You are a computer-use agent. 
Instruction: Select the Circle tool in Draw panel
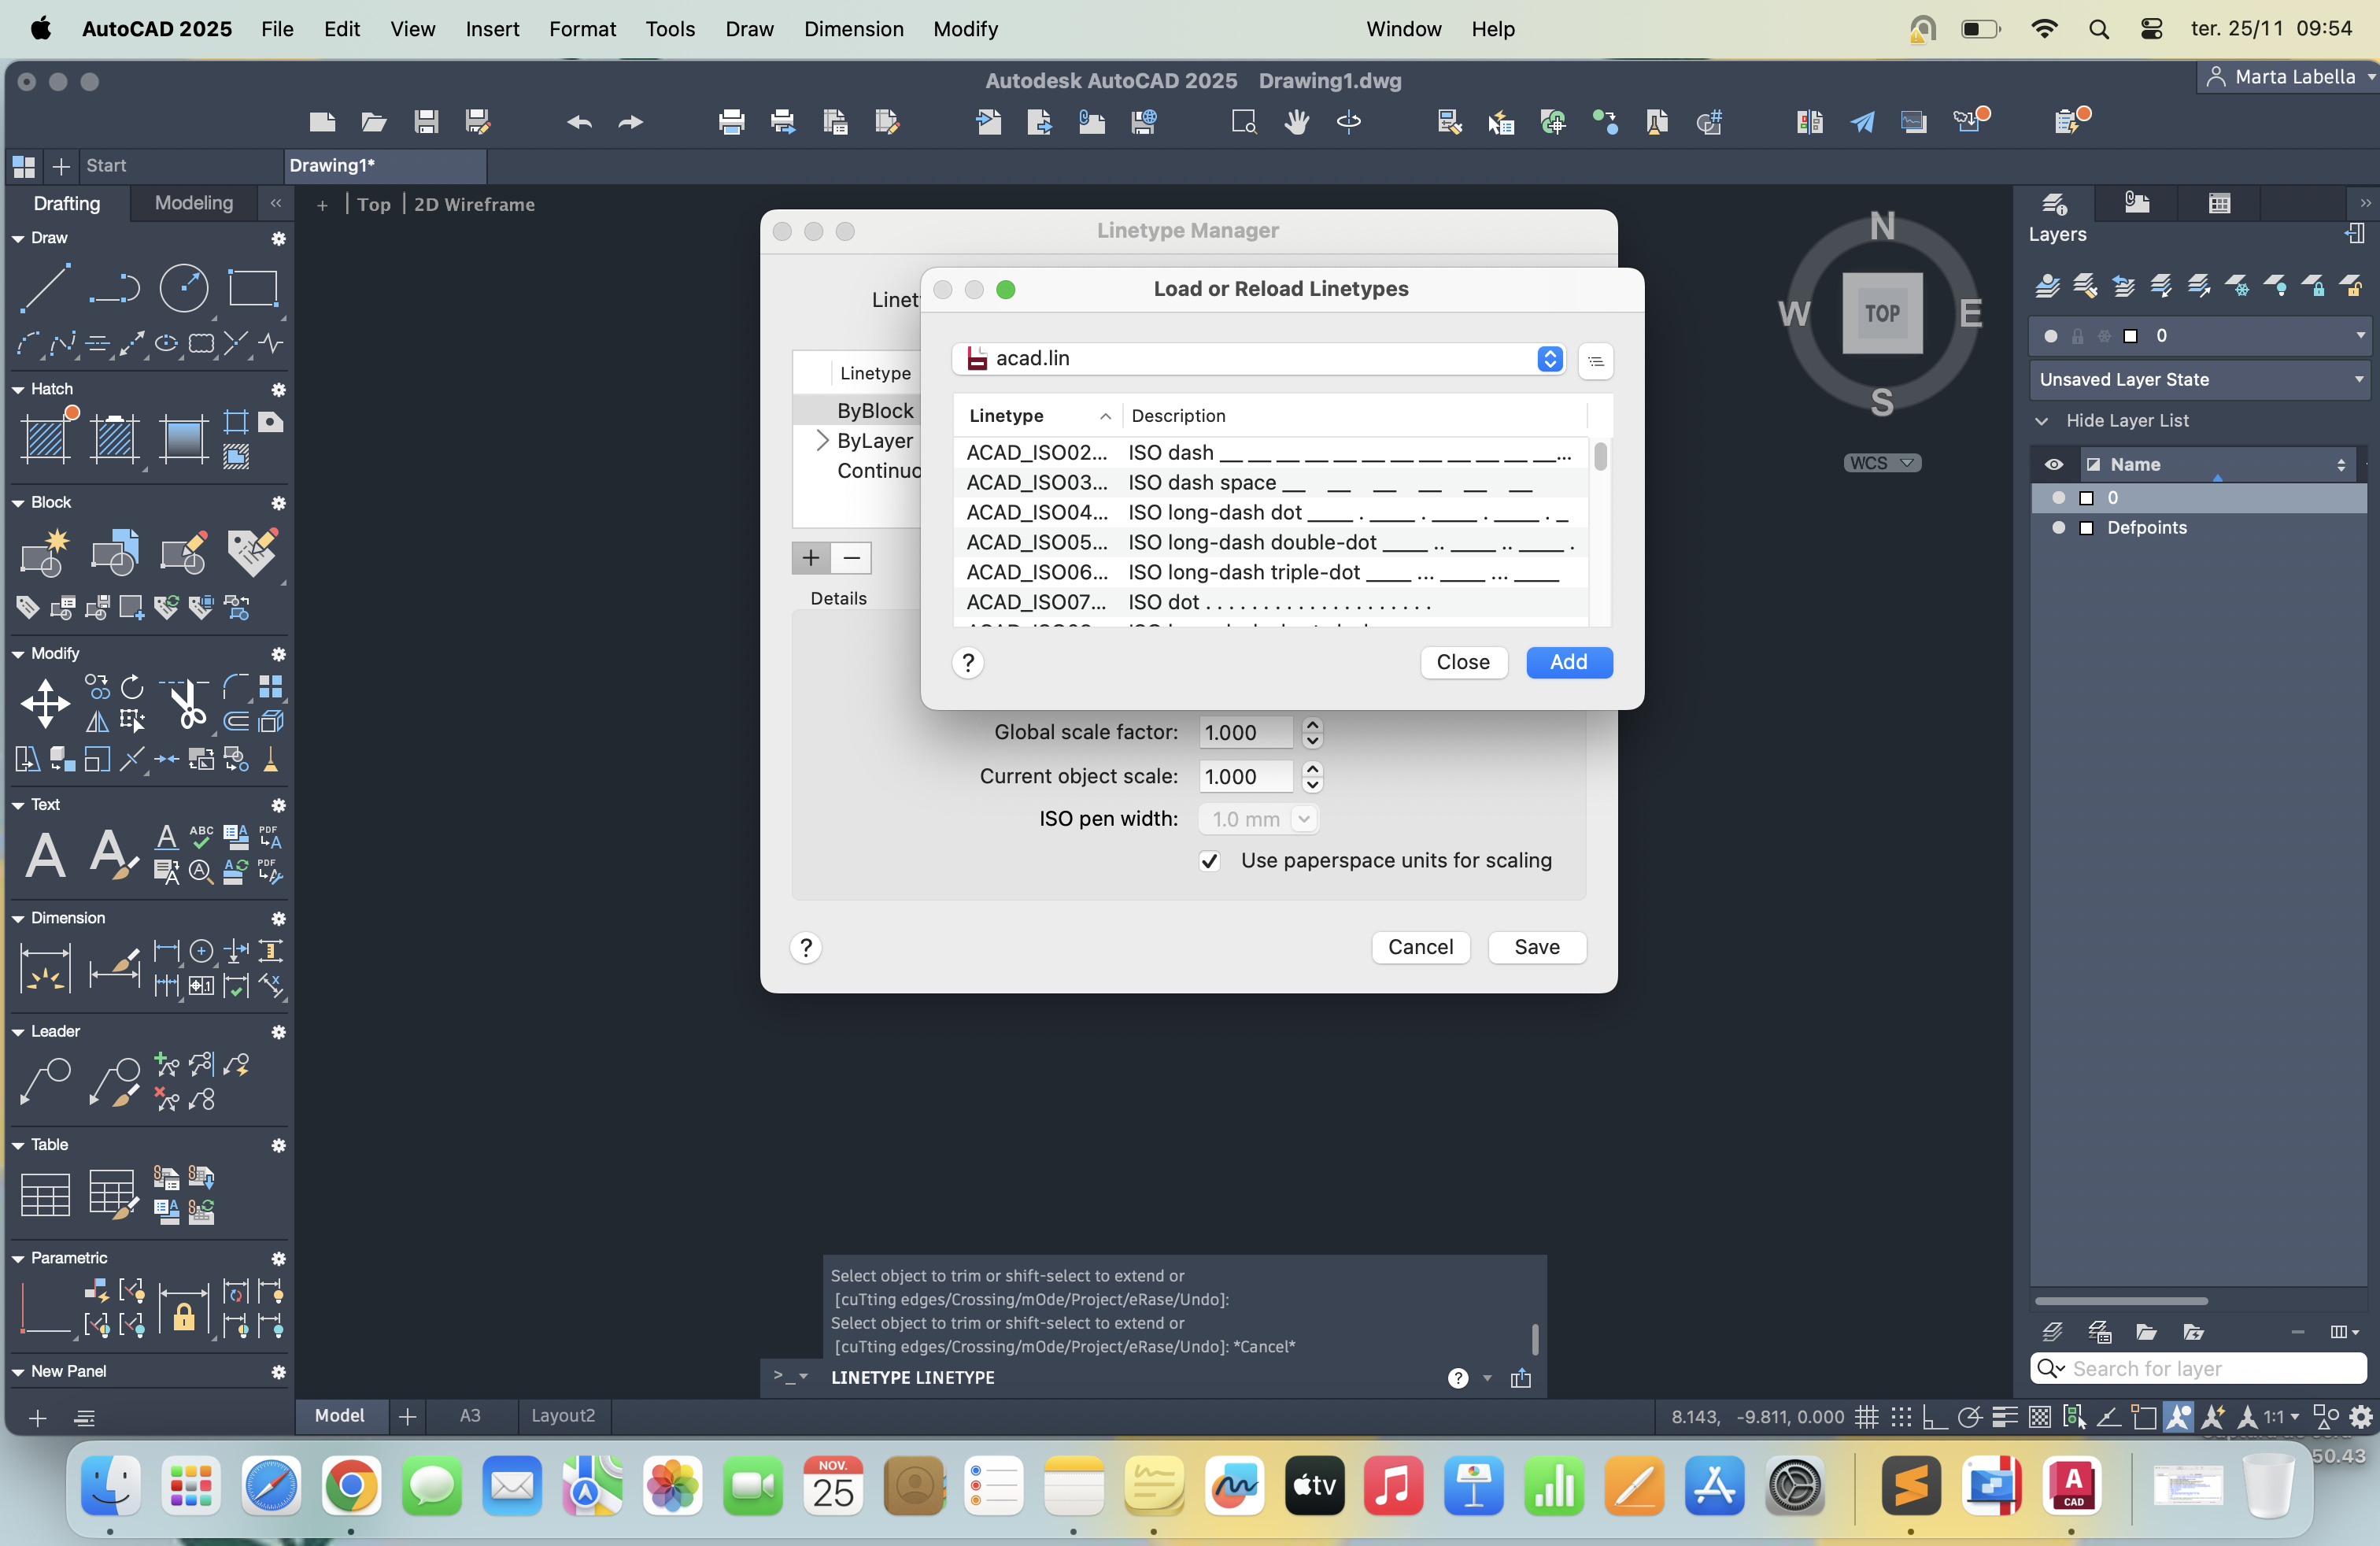click(184, 288)
